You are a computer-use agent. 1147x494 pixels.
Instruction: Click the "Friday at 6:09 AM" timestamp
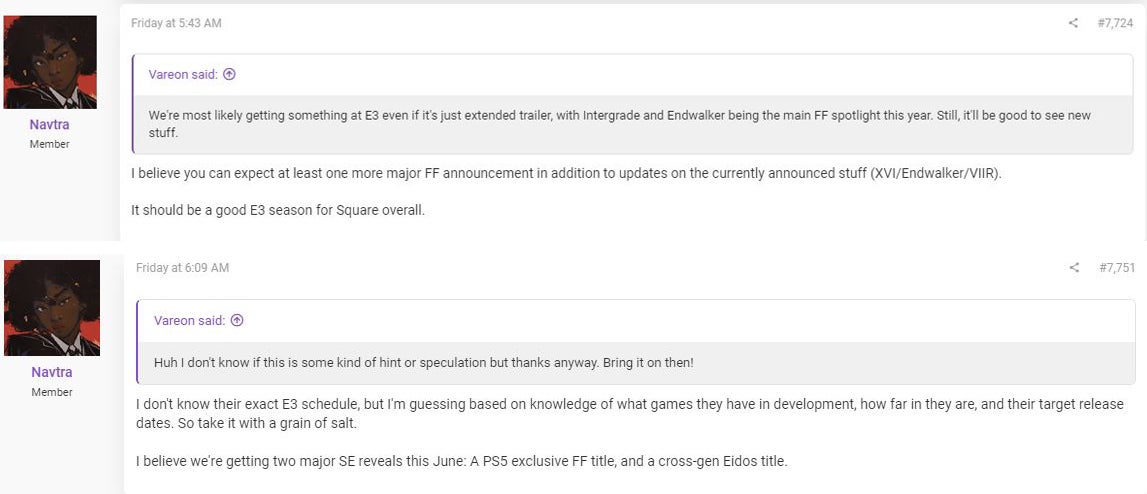coord(182,268)
